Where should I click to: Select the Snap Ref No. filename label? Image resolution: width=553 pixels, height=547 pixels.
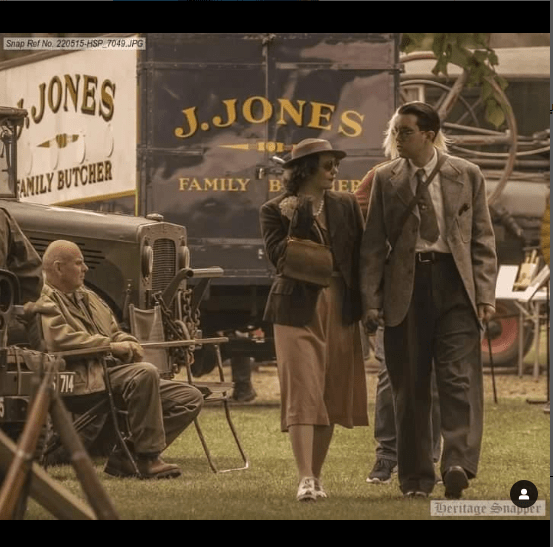coord(75,44)
